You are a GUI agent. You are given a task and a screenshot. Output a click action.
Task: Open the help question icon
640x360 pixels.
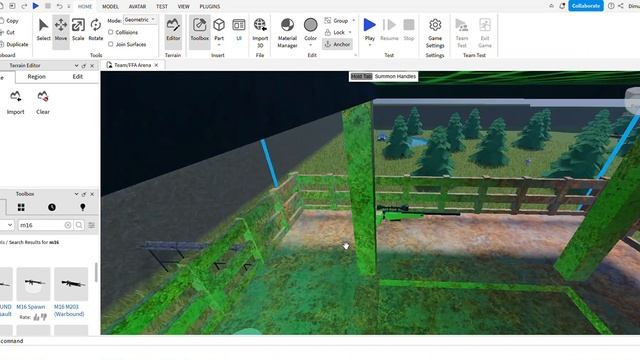(x=611, y=6)
